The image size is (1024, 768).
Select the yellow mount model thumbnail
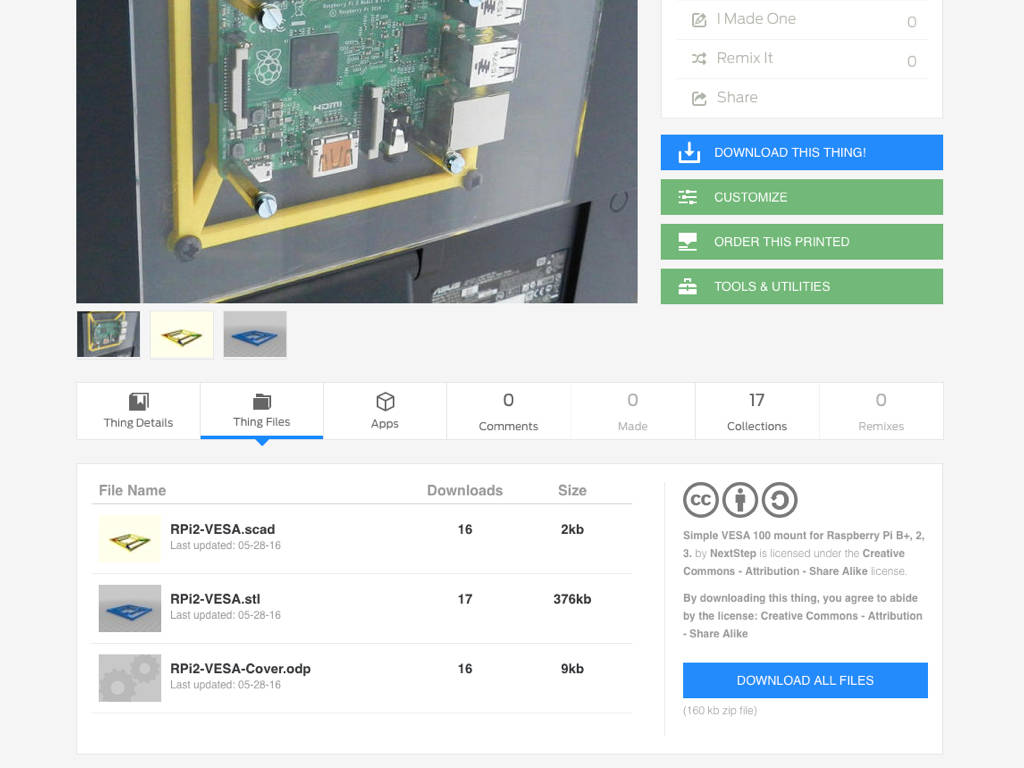pos(182,334)
